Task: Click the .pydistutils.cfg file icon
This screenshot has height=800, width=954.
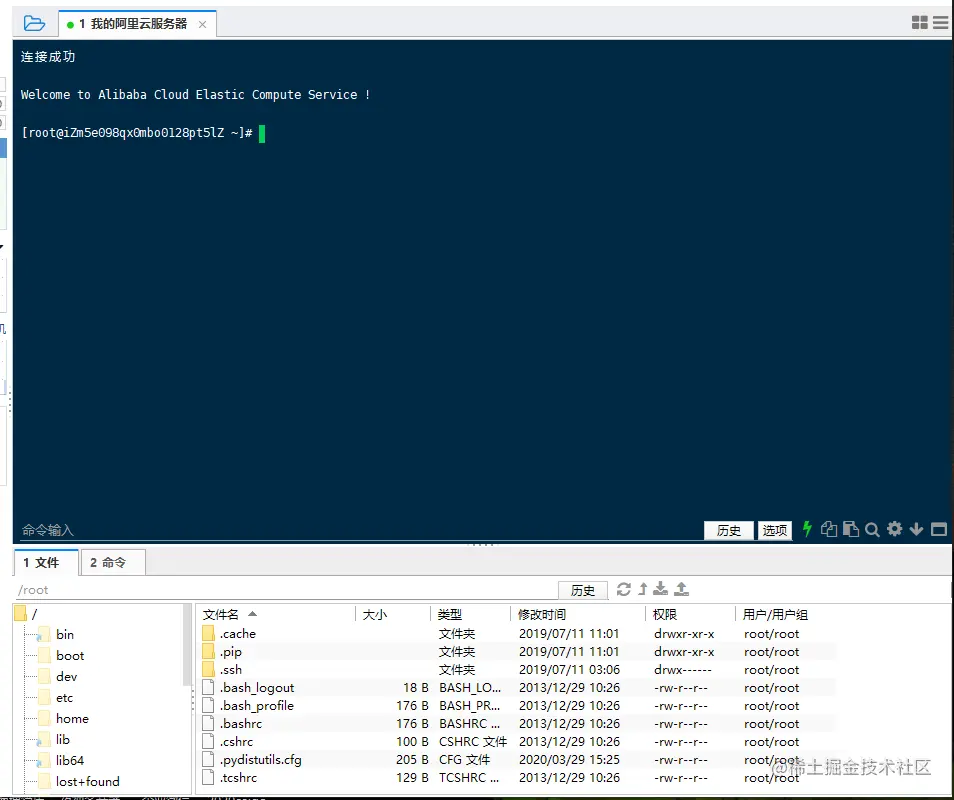Action: click(x=208, y=759)
